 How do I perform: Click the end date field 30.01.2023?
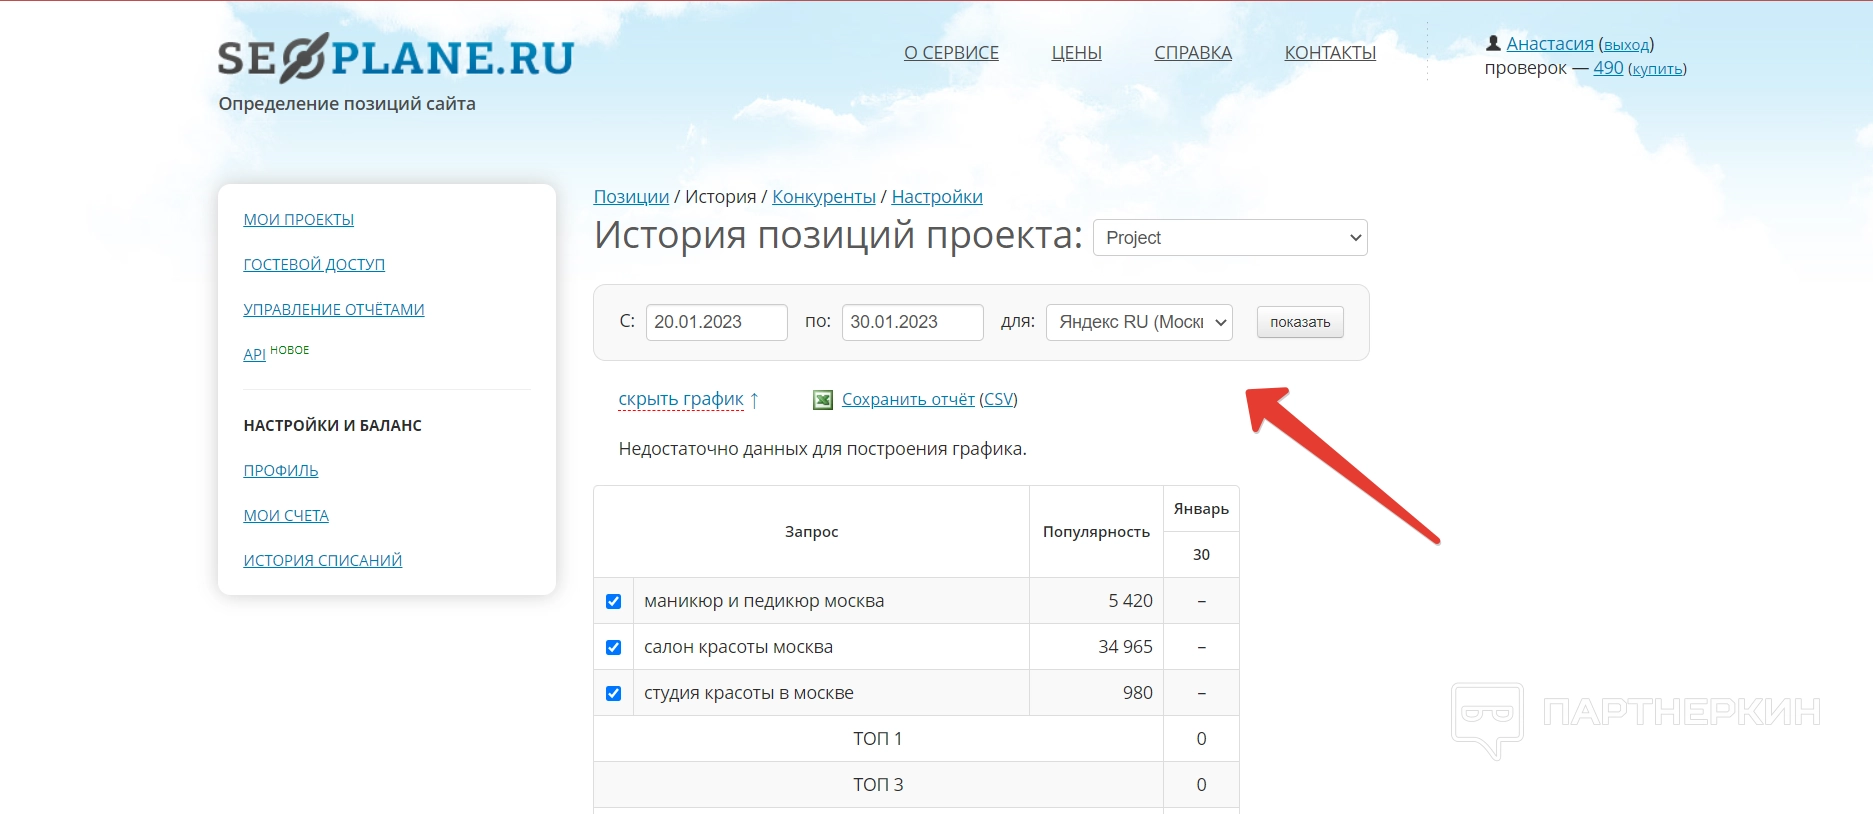tap(912, 322)
